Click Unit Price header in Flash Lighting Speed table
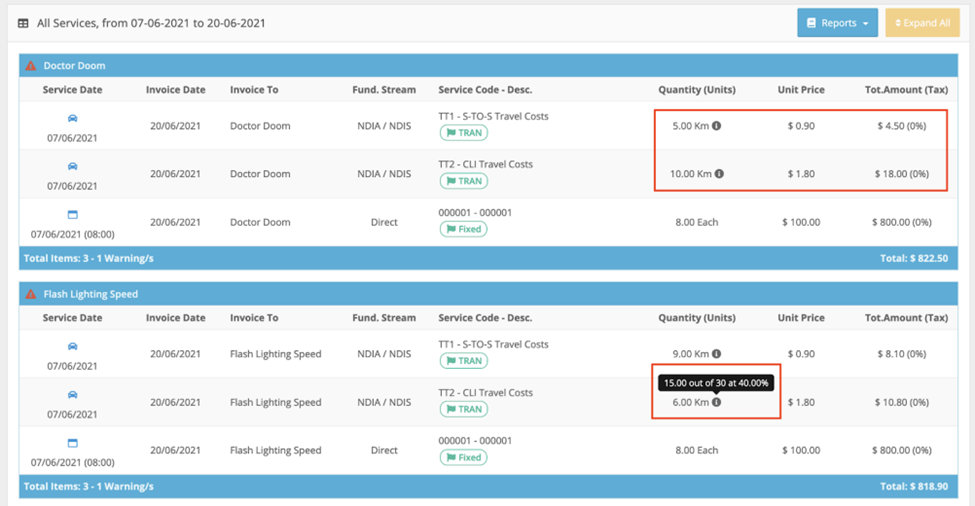Screen dimensions: 975x506 801,318
